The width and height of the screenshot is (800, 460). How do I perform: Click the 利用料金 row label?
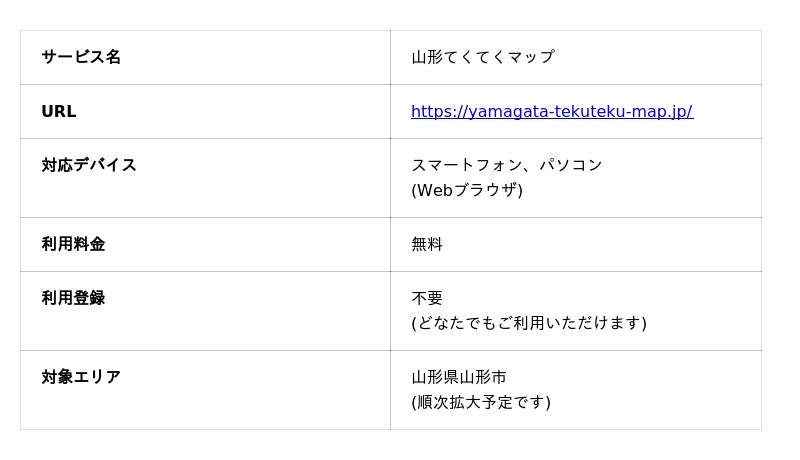pyautogui.click(x=73, y=244)
